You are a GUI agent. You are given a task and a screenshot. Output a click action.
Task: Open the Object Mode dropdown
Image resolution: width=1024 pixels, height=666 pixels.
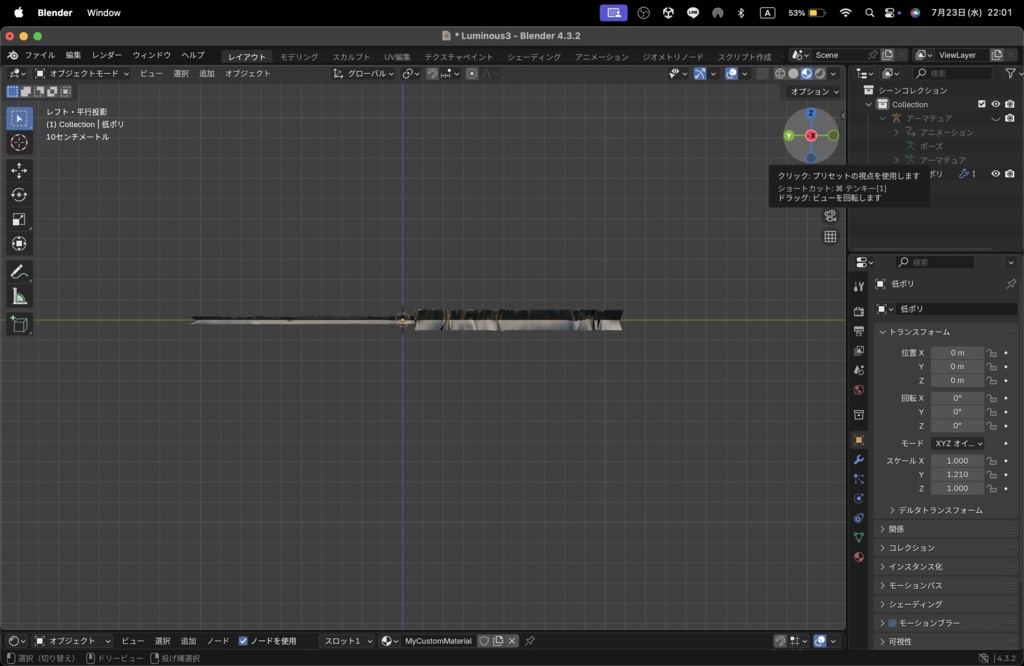pos(82,74)
